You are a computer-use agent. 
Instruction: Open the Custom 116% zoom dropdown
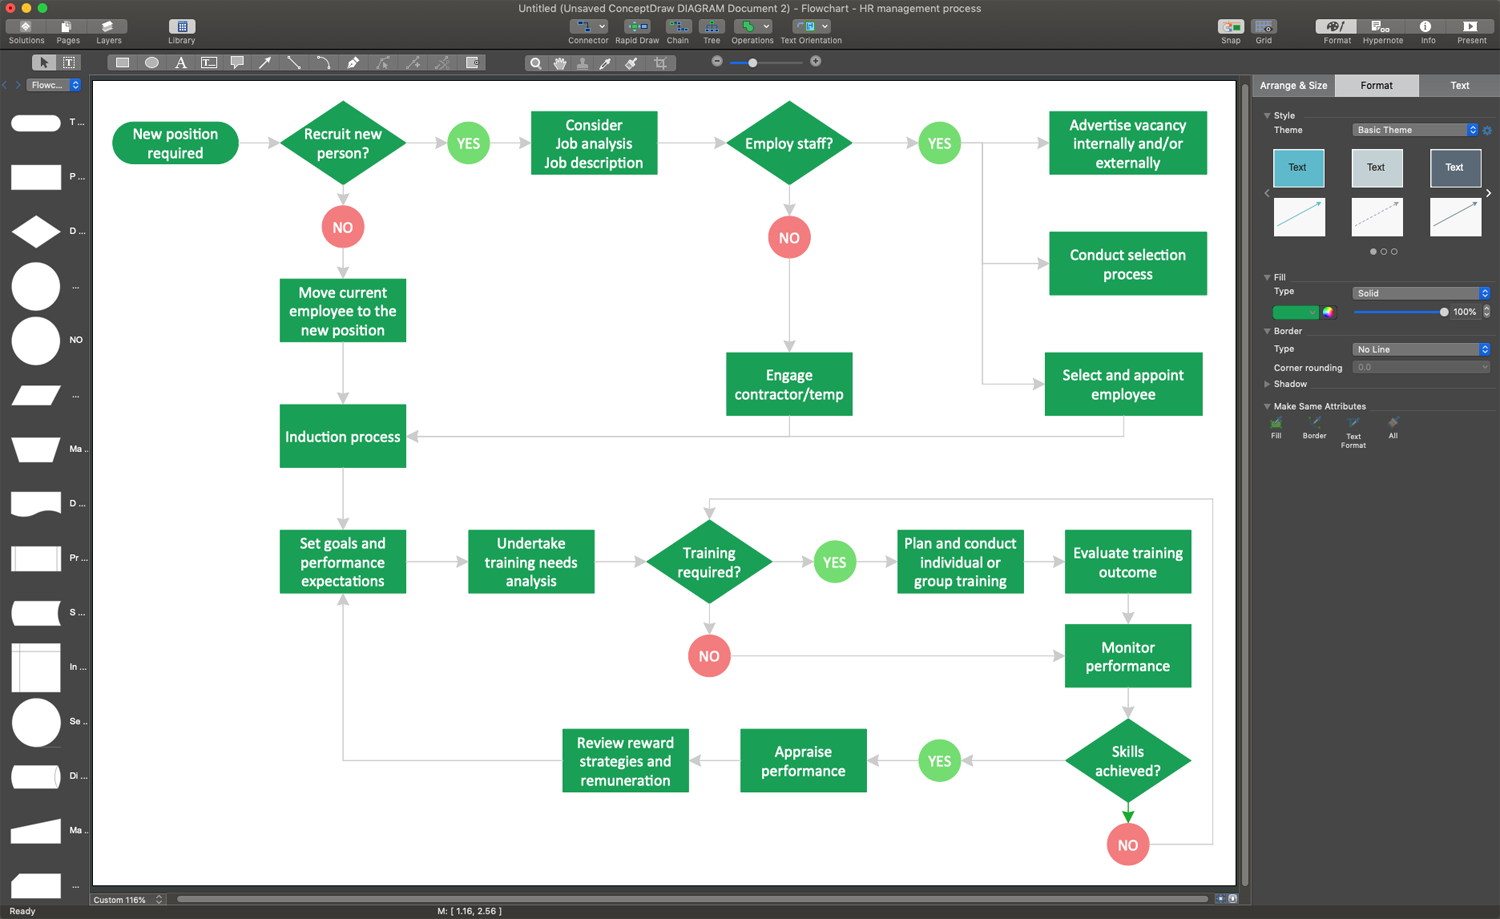point(127,900)
